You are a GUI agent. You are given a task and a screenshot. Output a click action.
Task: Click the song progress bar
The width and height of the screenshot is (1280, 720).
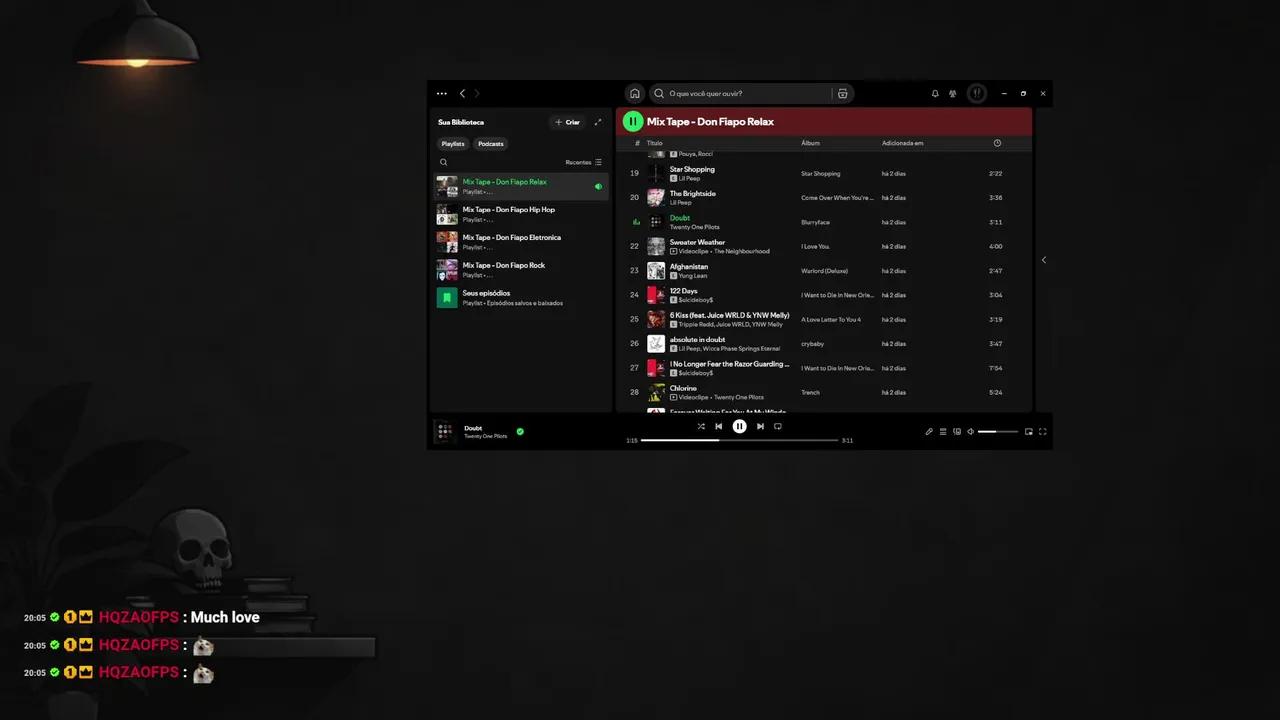pos(739,440)
